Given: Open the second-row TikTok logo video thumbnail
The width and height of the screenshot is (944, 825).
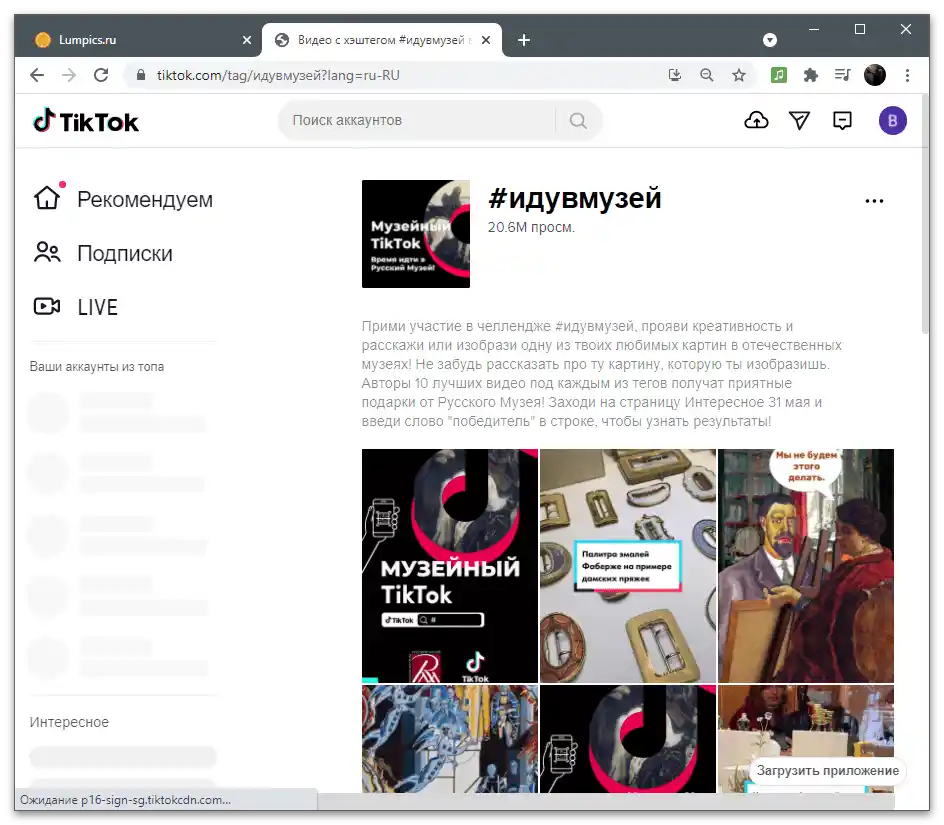Looking at the screenshot, I should [628, 739].
